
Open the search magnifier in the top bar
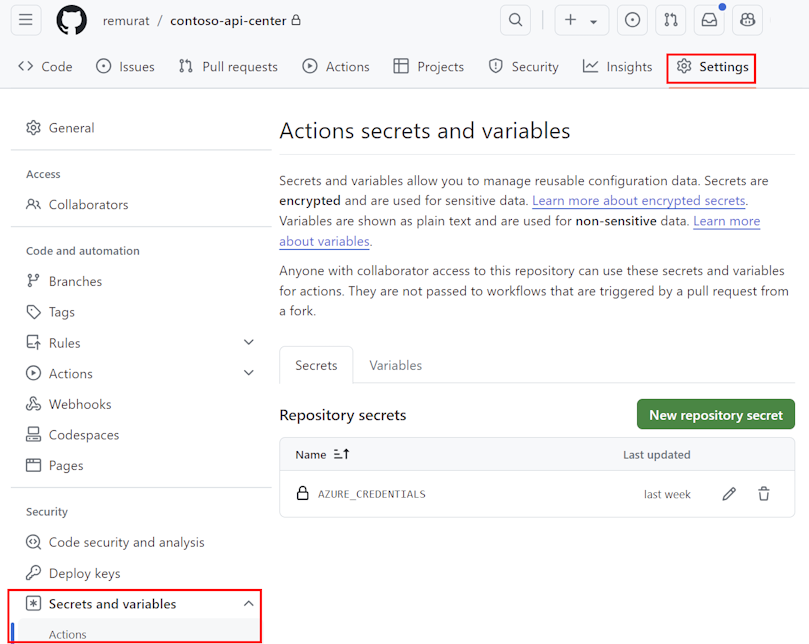coord(514,20)
